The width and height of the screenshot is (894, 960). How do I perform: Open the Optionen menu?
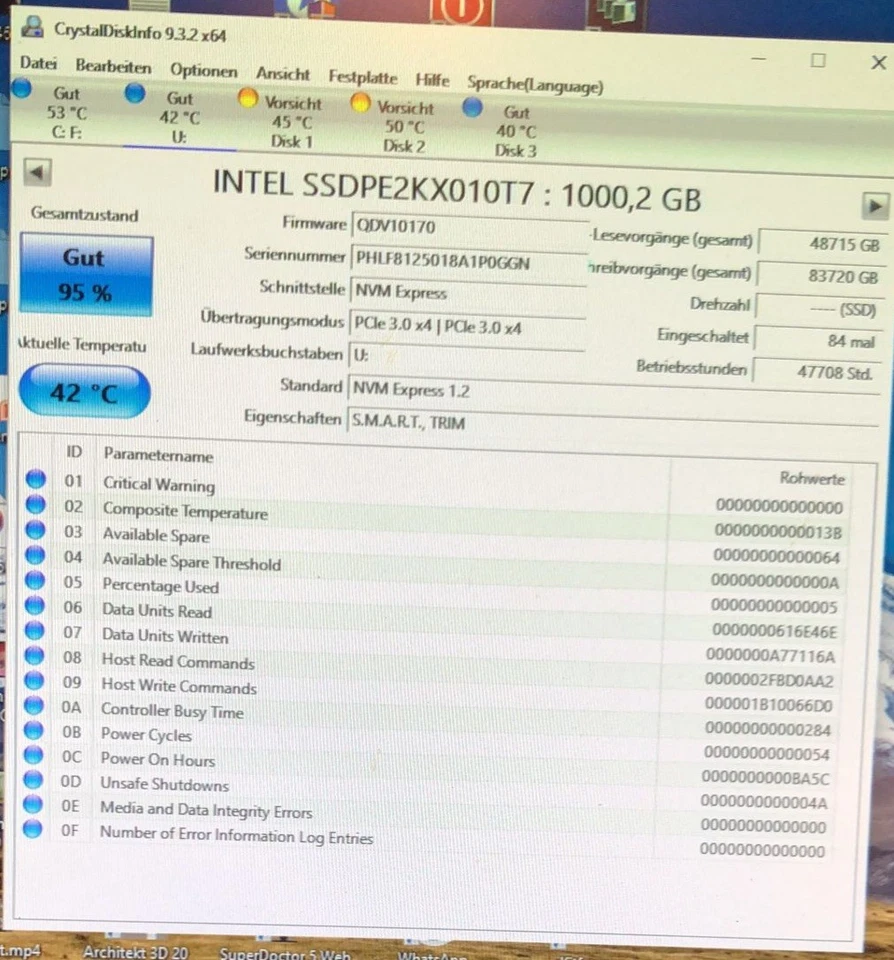click(203, 70)
